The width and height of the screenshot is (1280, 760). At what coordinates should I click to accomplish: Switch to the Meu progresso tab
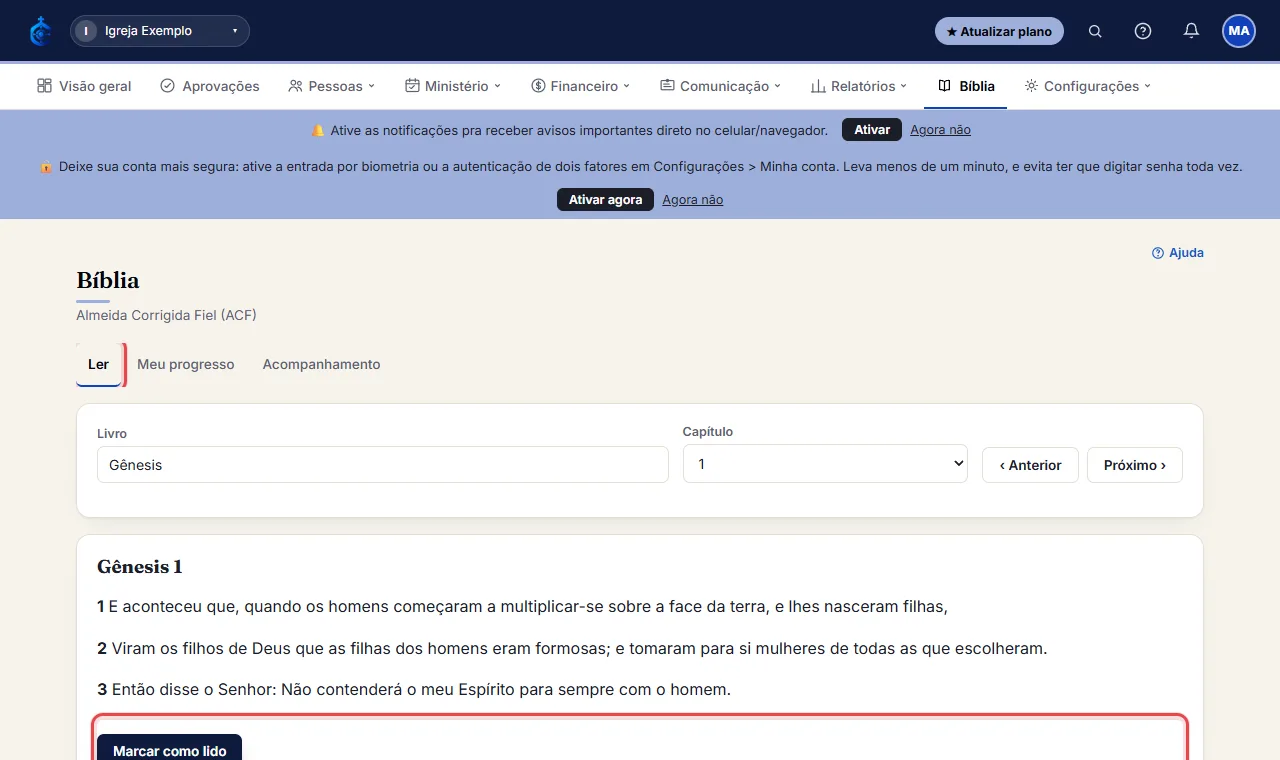tap(186, 364)
